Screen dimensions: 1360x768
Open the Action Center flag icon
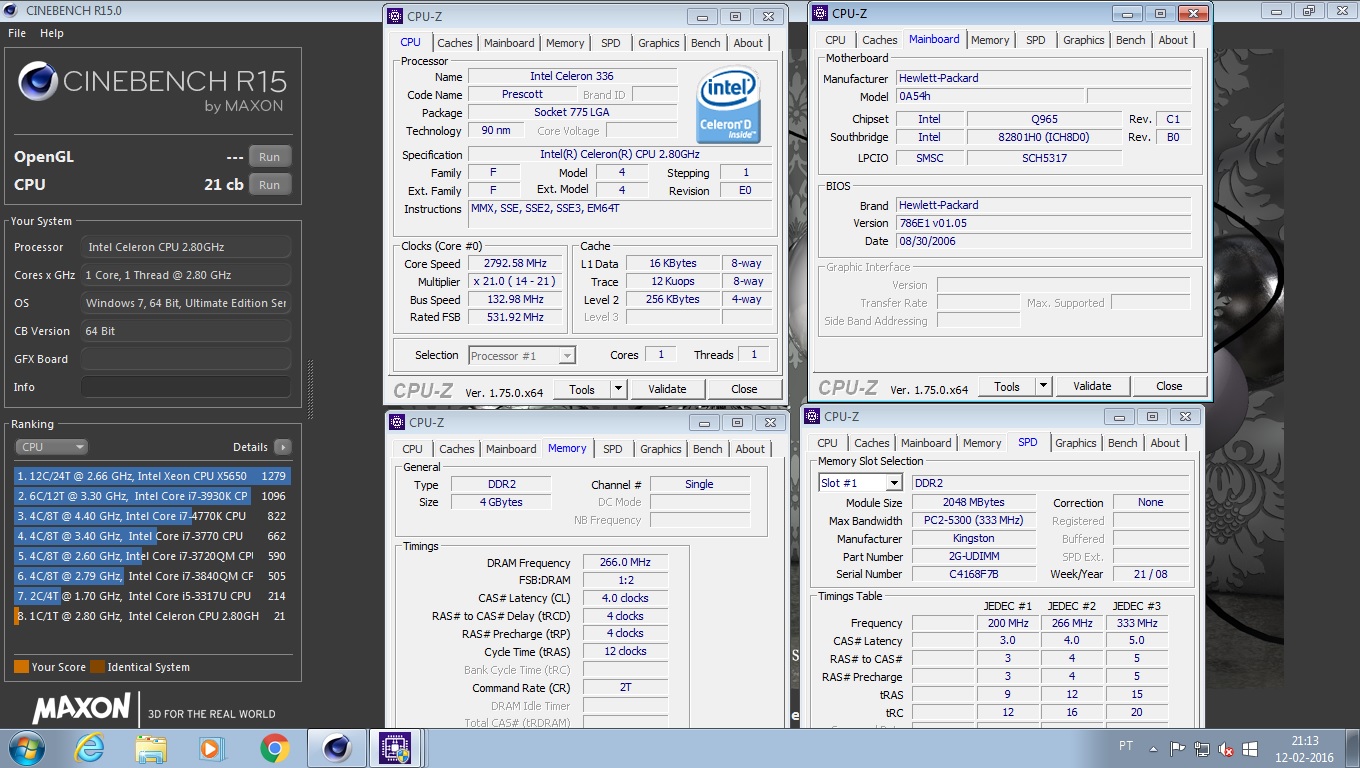click(x=1178, y=749)
